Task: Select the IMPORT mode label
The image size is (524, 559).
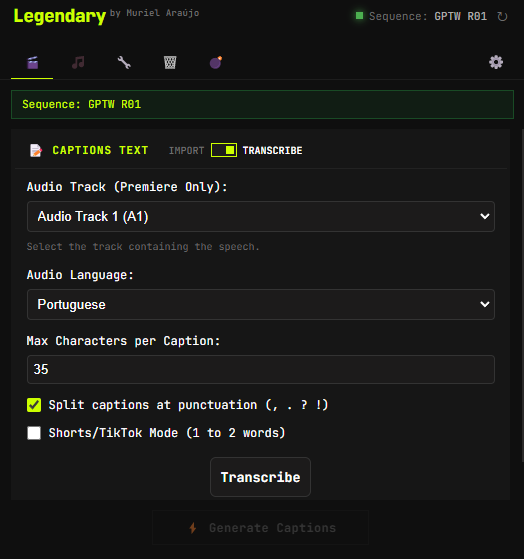Action: click(186, 150)
